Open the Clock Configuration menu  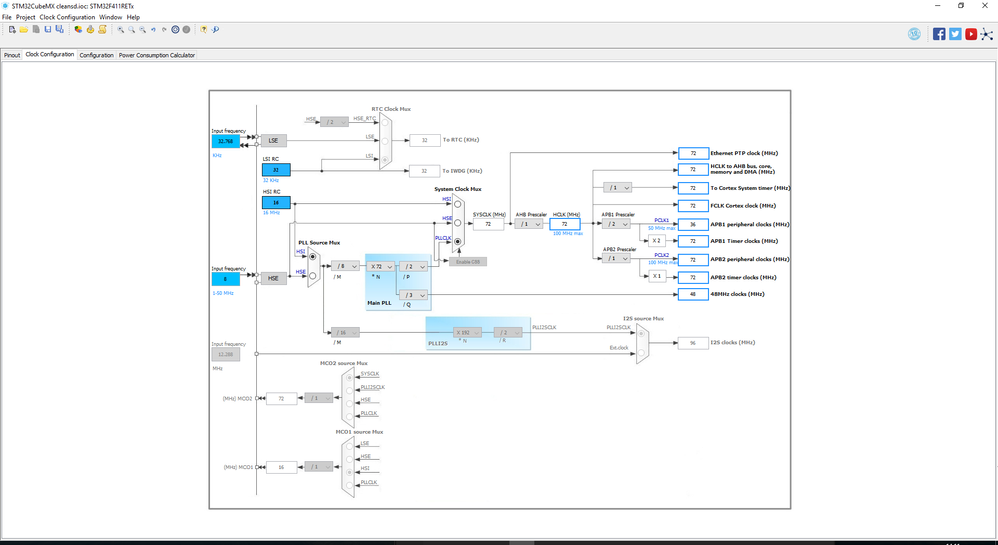(x=67, y=17)
